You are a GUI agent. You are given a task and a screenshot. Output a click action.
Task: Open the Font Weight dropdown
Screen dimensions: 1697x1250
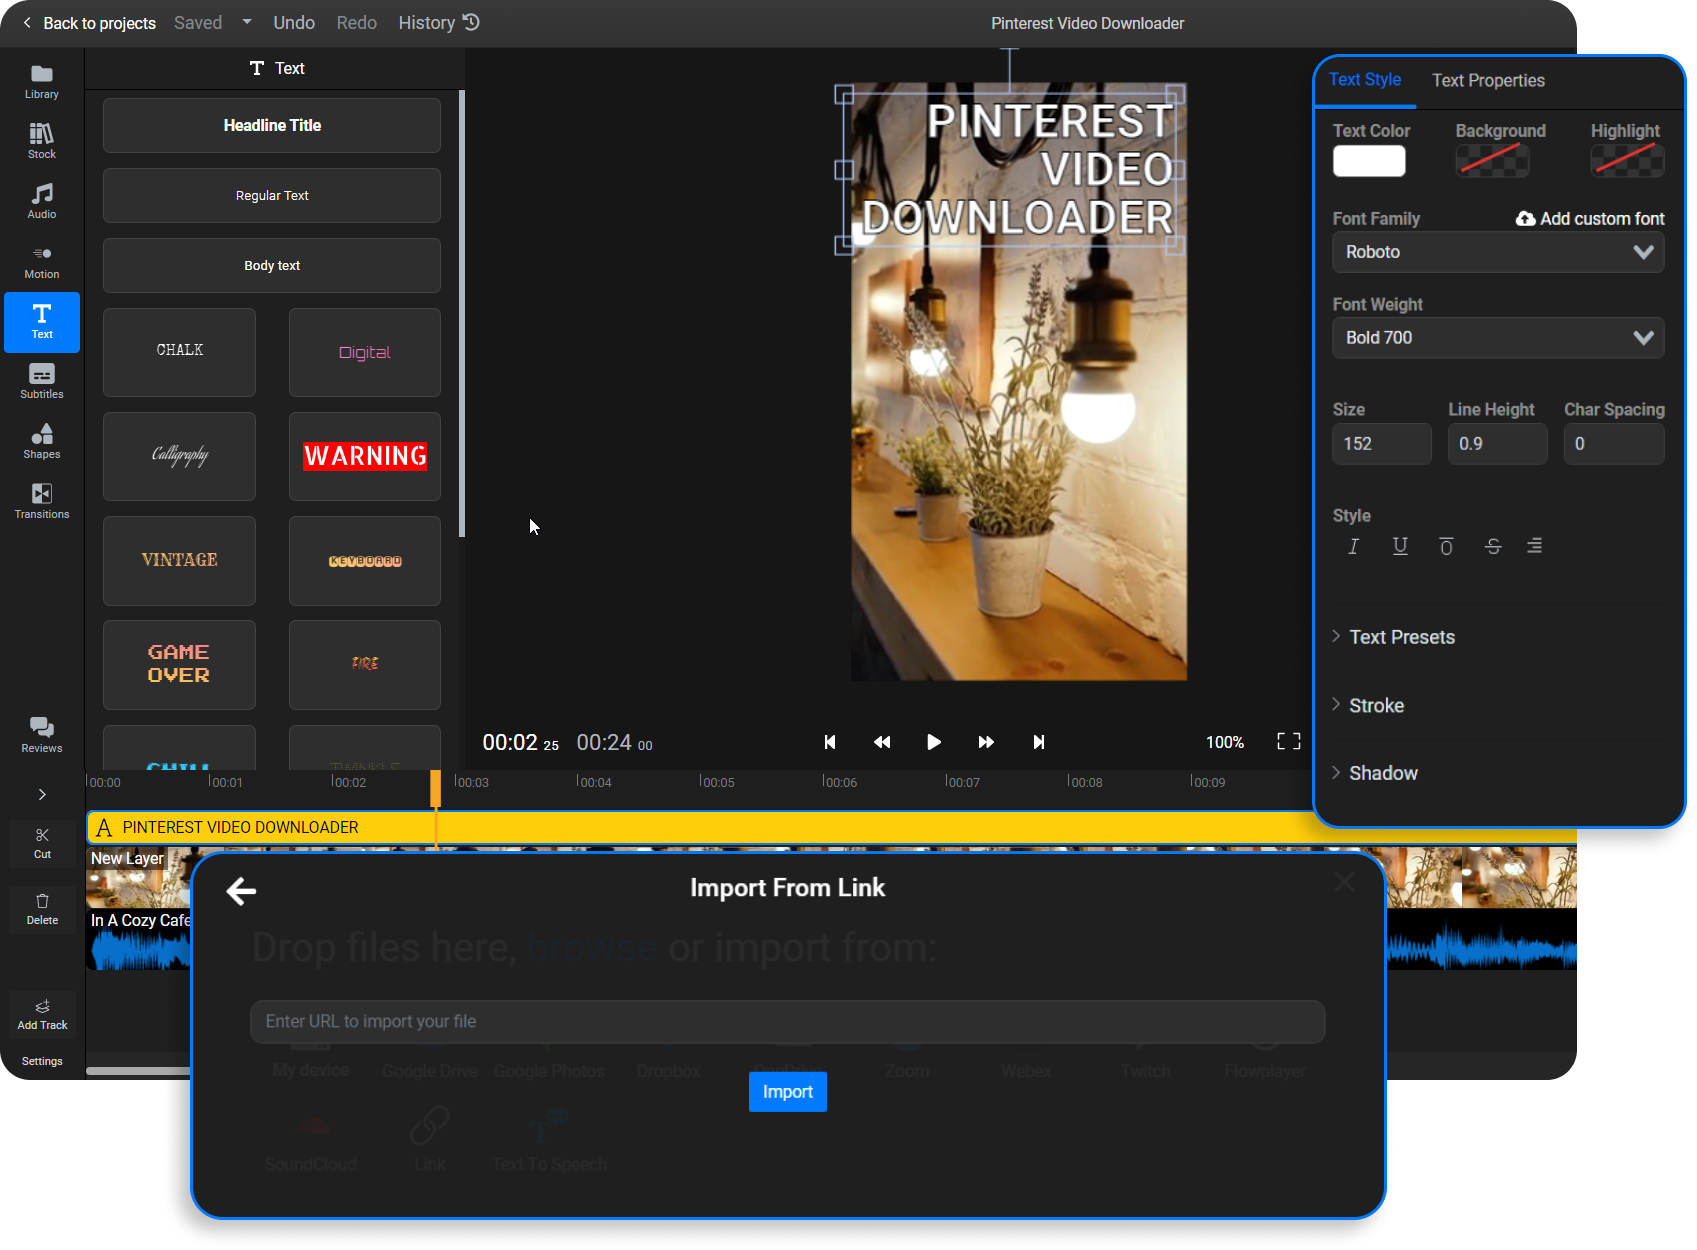(x=1497, y=337)
